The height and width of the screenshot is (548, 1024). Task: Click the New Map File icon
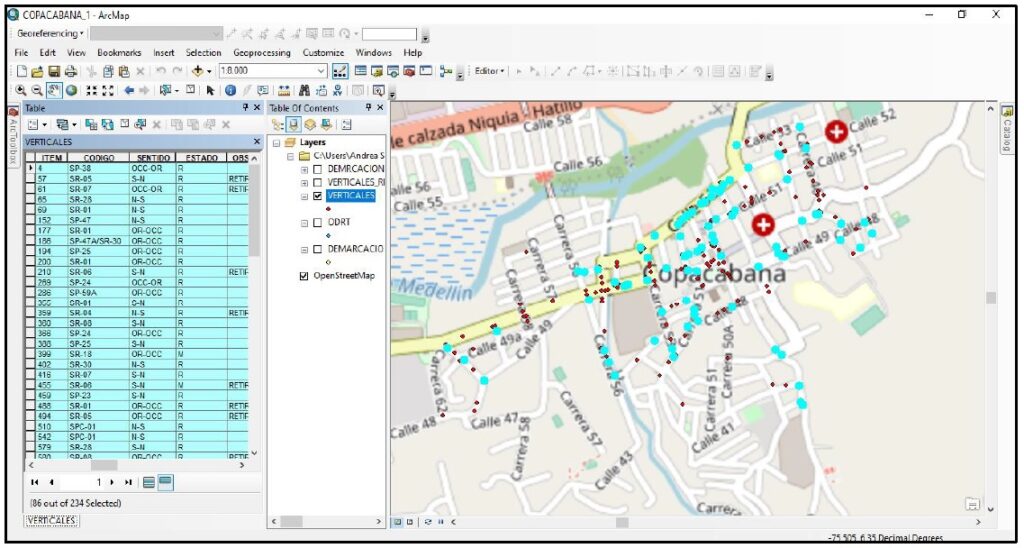coord(21,71)
